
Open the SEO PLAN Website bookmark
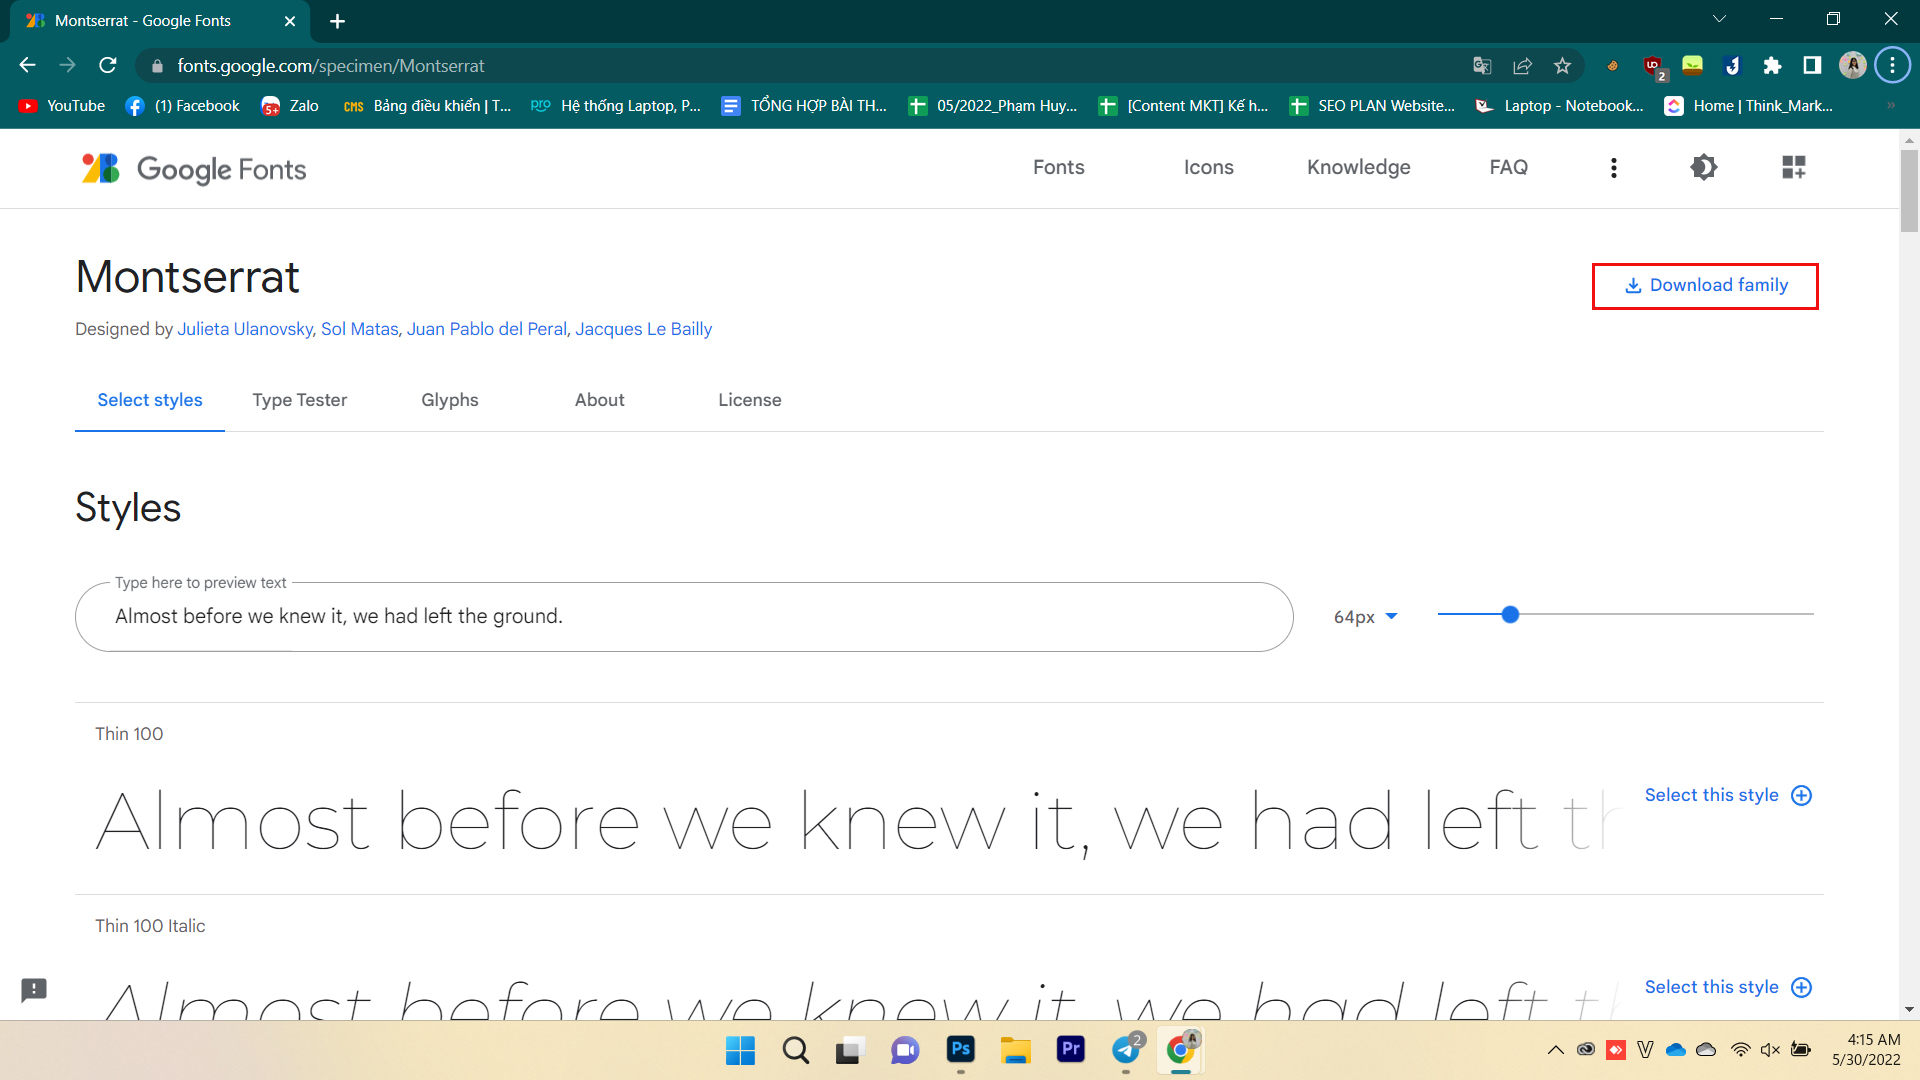click(1372, 106)
